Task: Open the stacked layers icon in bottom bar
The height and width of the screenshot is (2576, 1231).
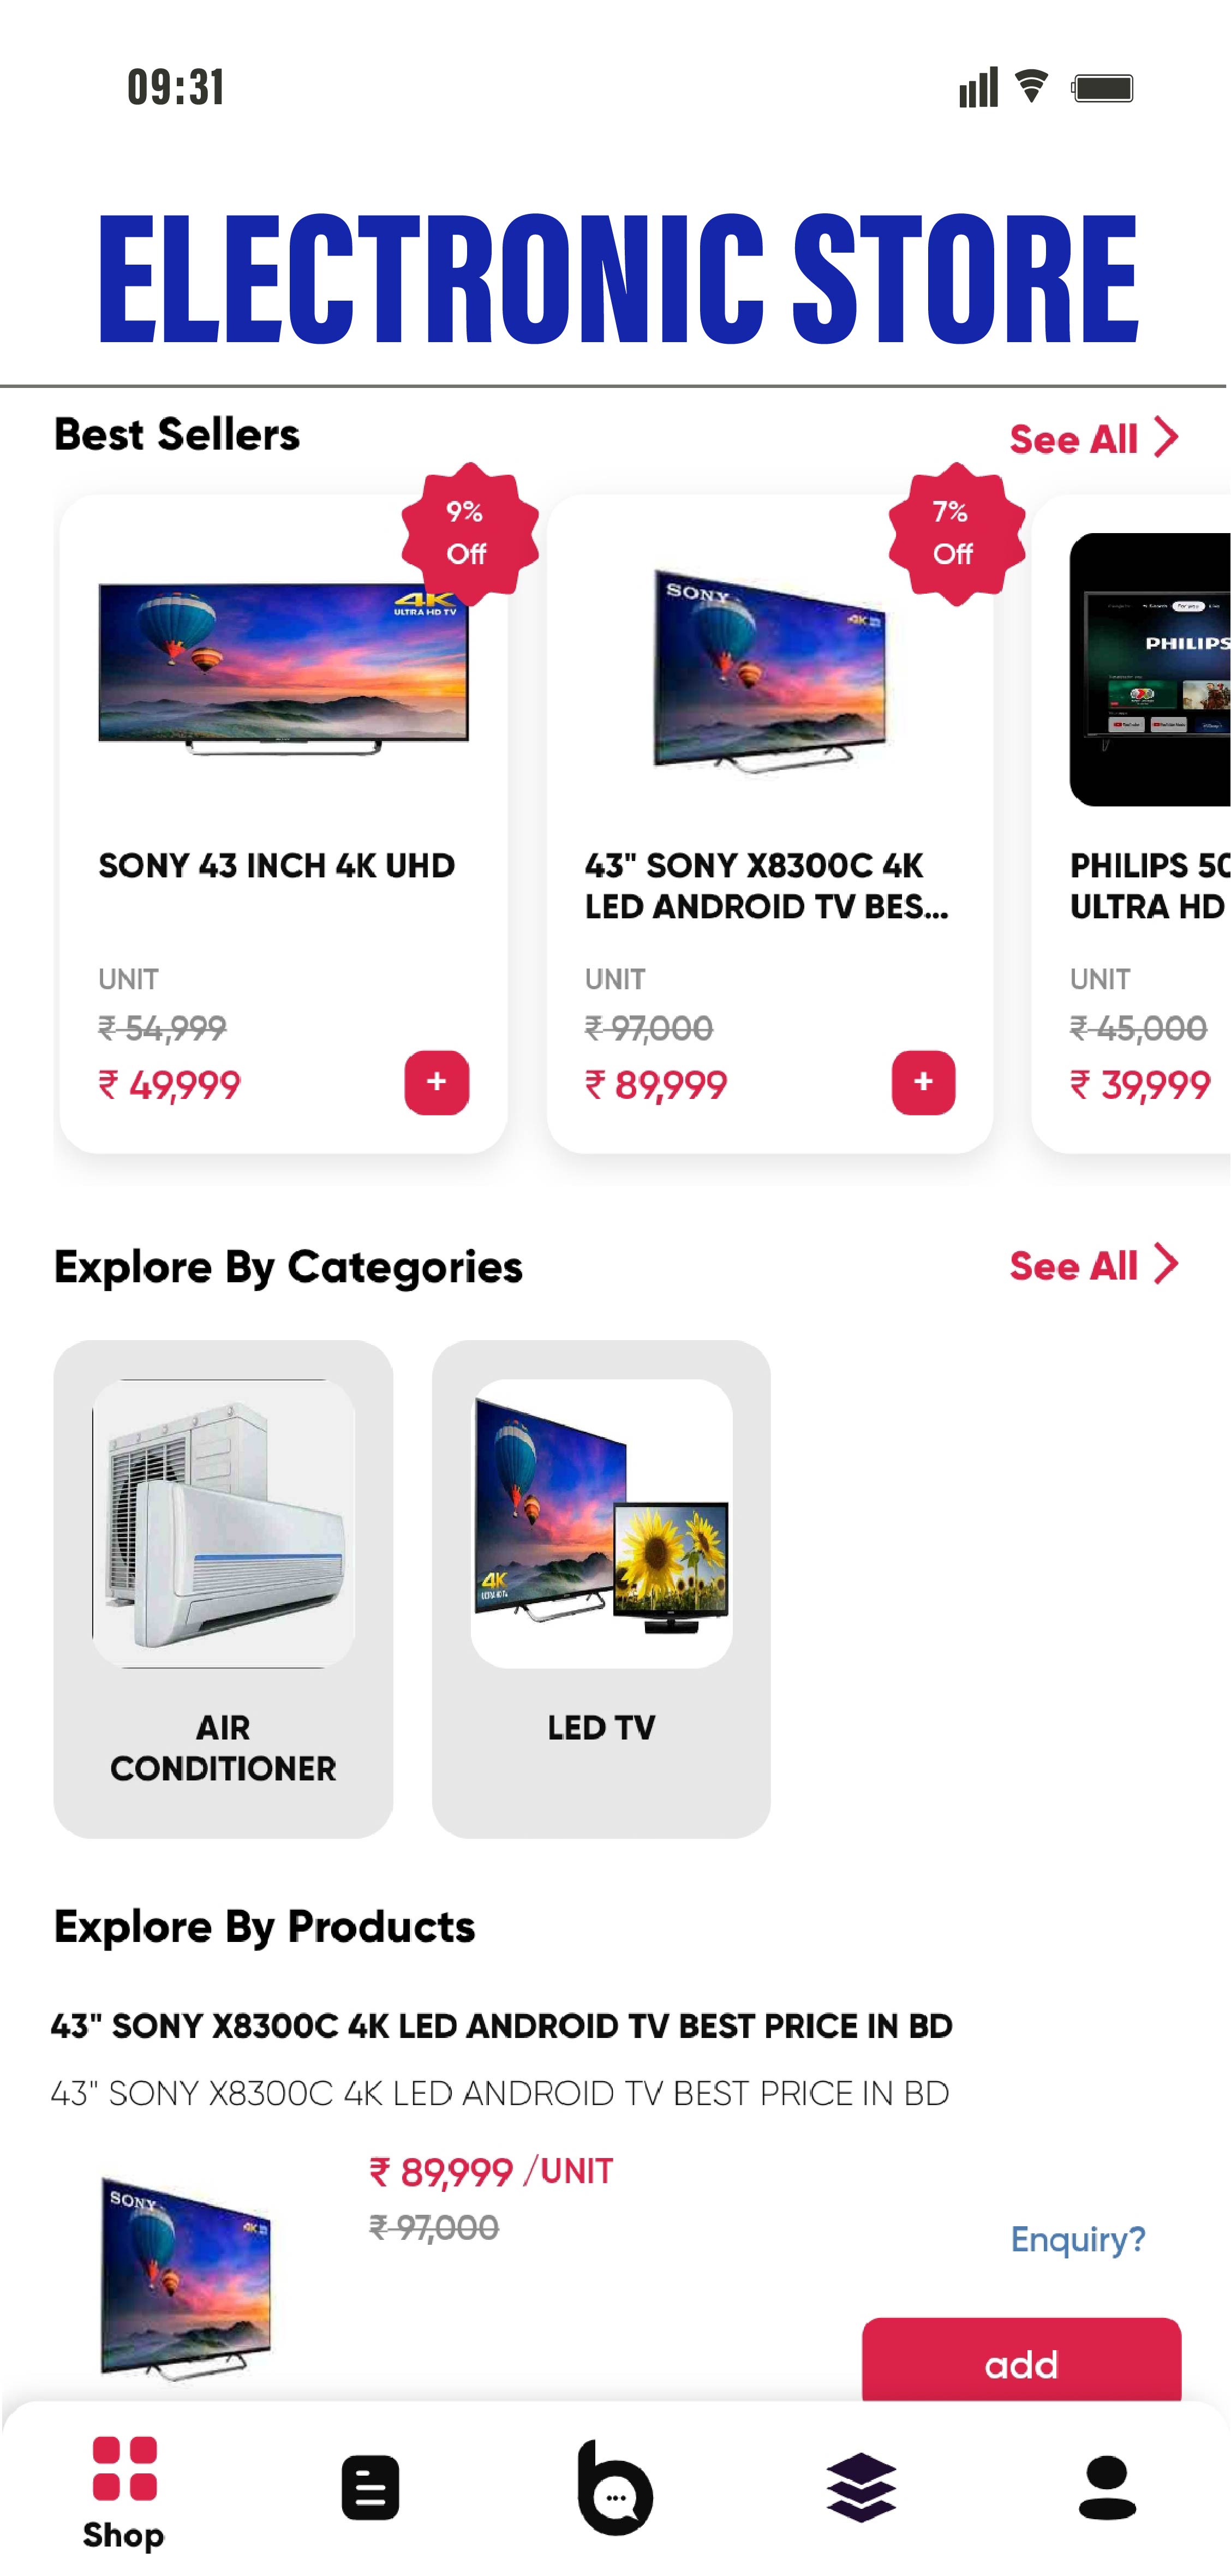Action: coord(861,2487)
